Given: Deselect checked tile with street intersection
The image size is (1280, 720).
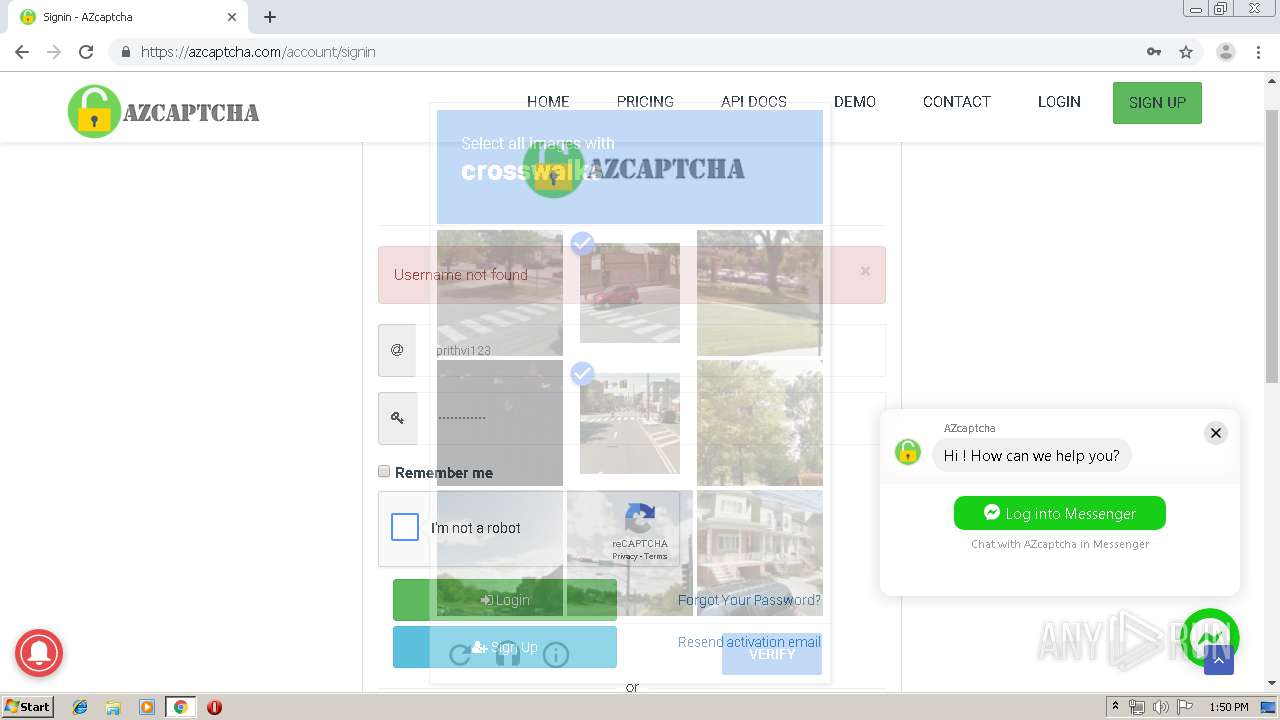Looking at the screenshot, I should click(x=630, y=423).
